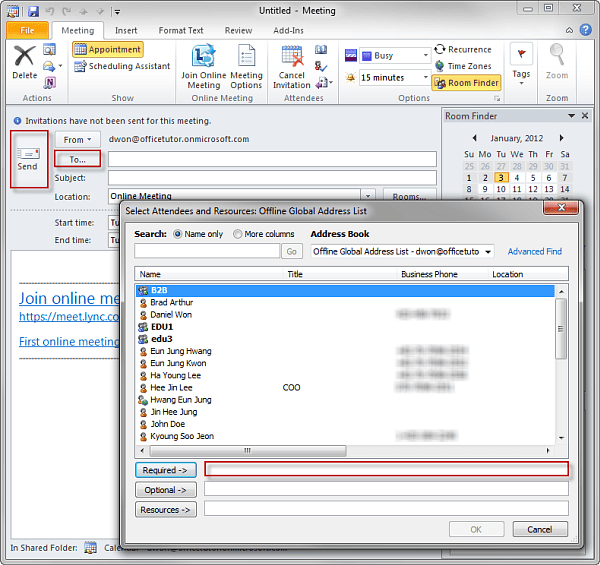Click Cancel Invitation icon
600x565 pixels.
tap(292, 67)
